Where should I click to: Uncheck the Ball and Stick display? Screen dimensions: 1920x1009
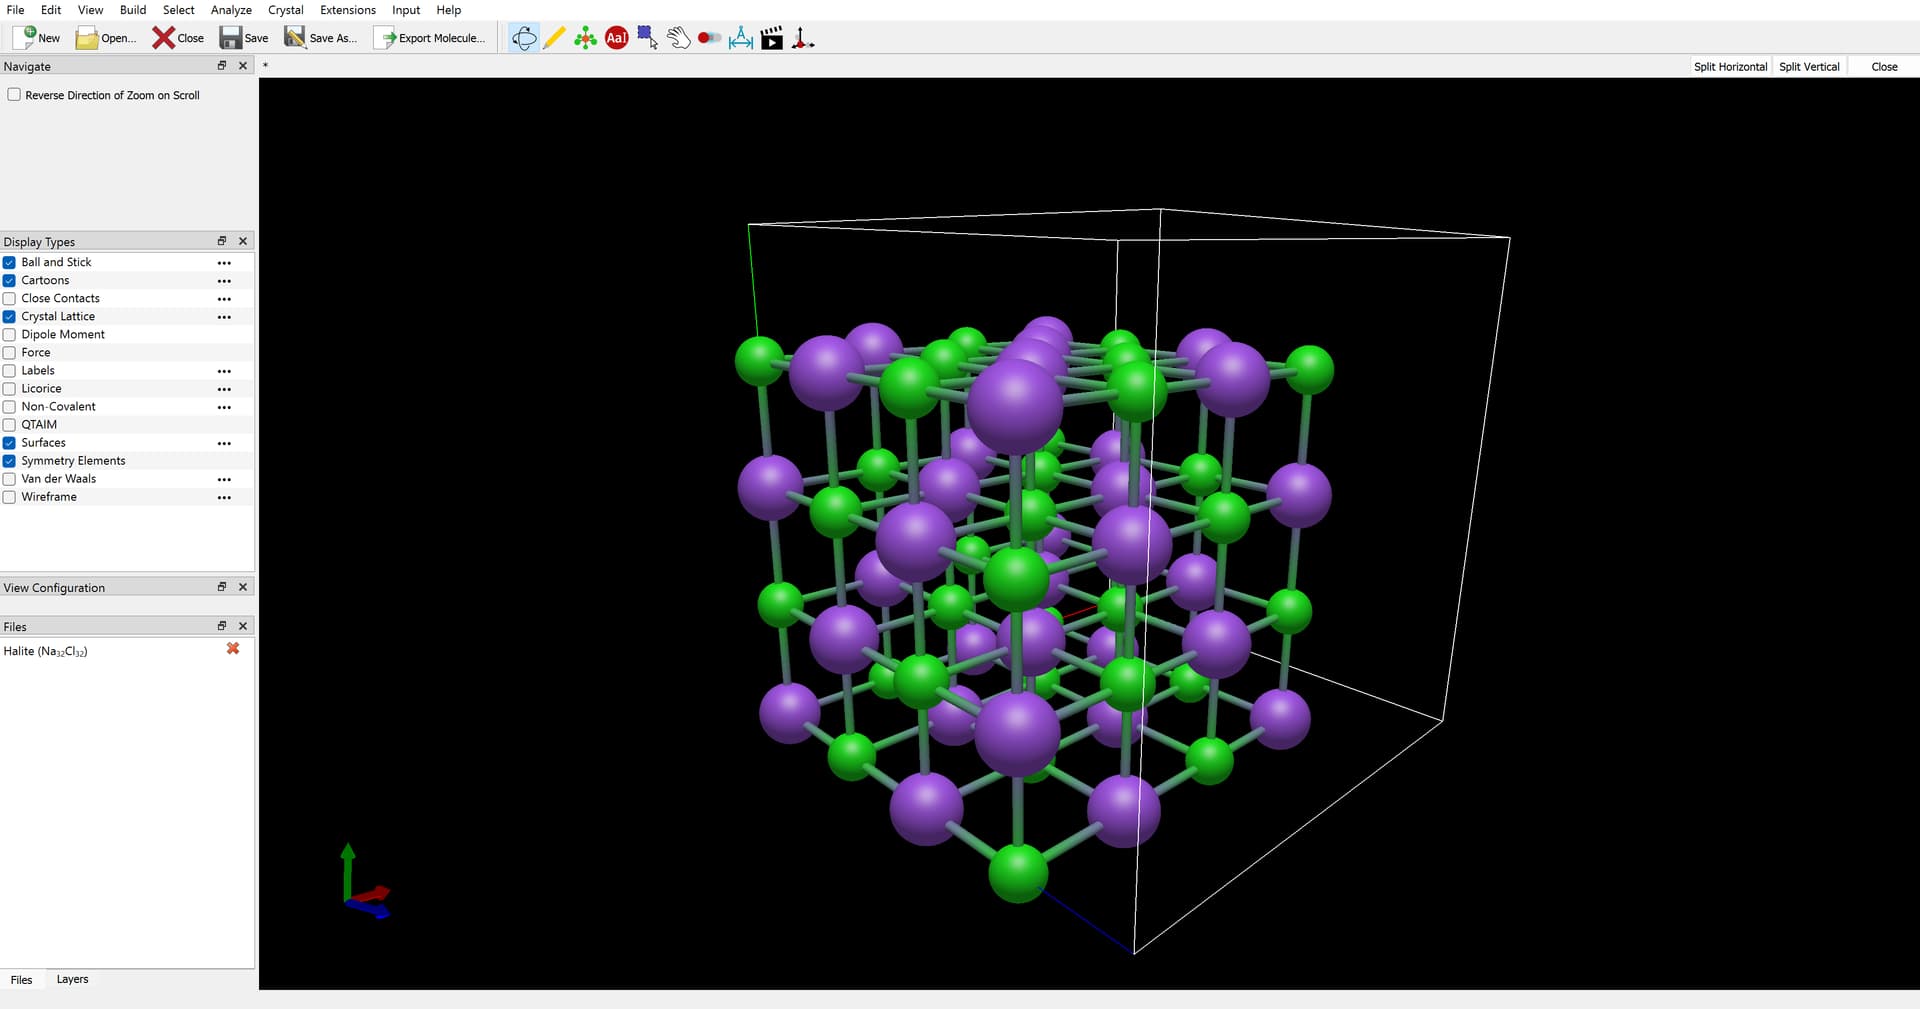[x=10, y=263]
